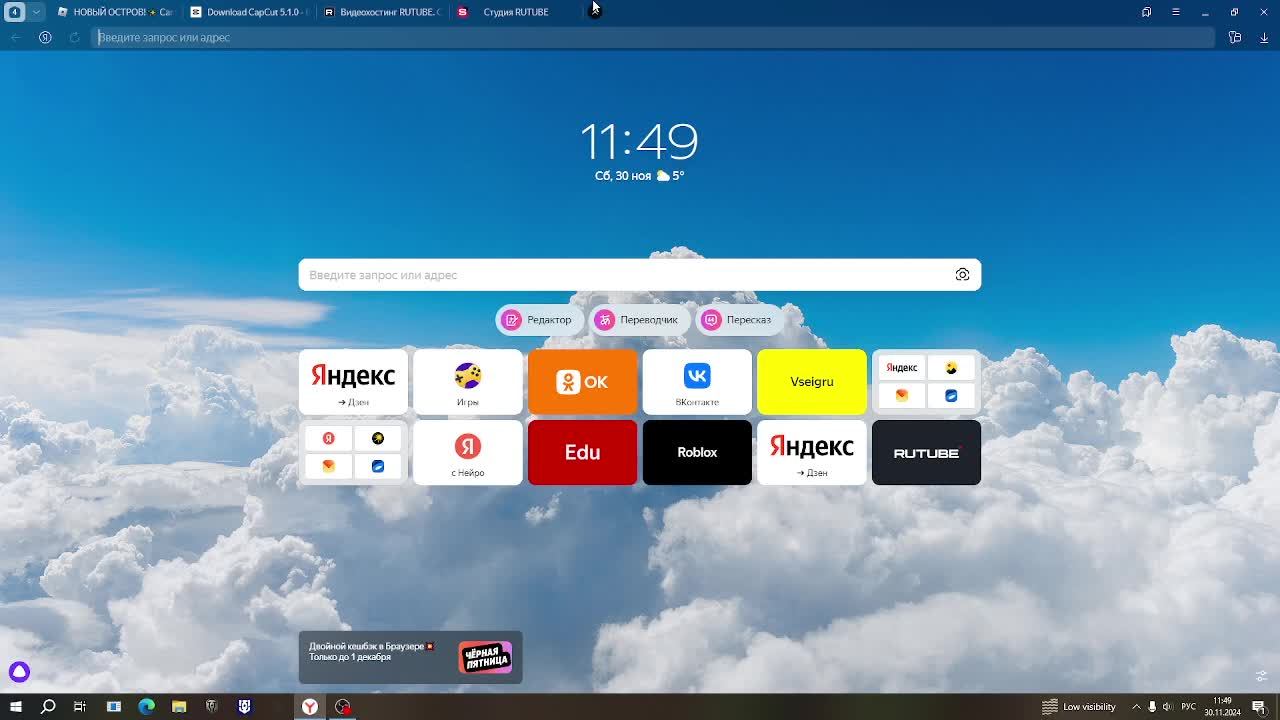Screen dimensions: 1280x720
Task: Launch the Пересказ tool
Action: [x=739, y=320]
